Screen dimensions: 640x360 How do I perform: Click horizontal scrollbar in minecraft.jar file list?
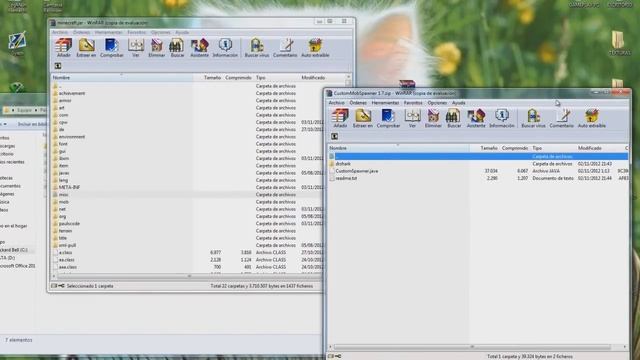188,276
